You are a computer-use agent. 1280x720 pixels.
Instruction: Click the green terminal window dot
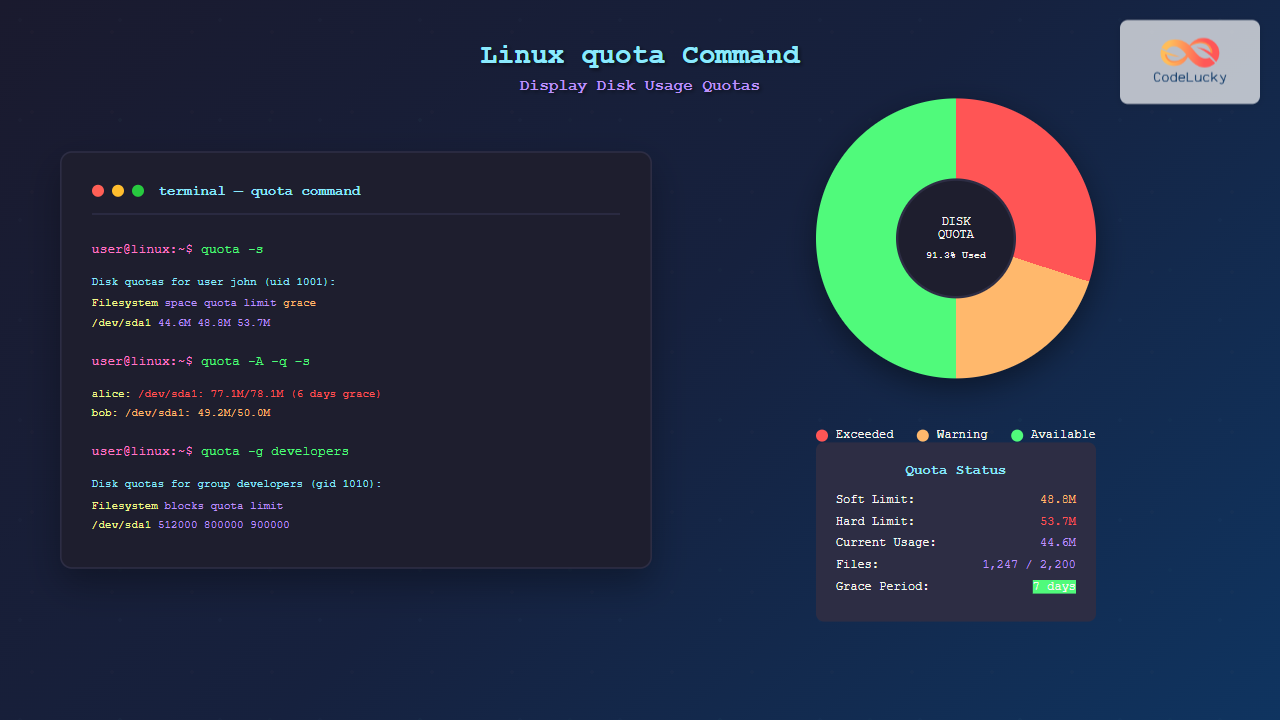(138, 191)
